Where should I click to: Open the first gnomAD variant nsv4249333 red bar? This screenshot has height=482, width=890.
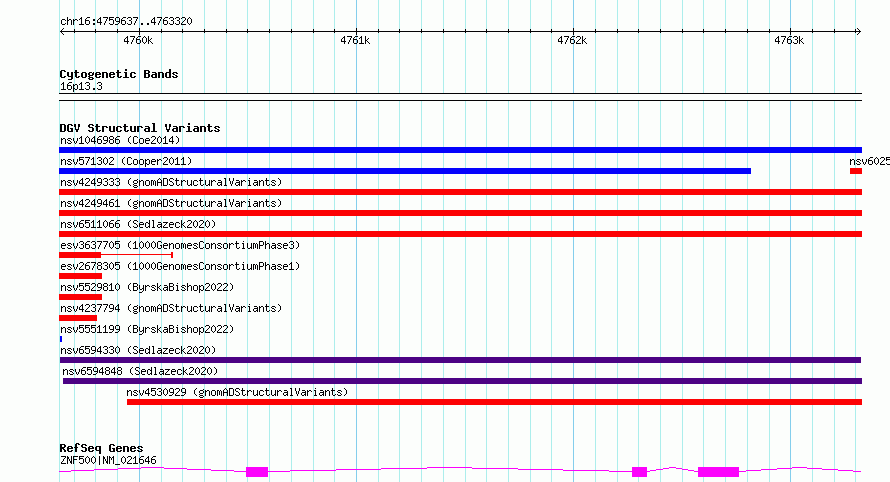tap(460, 192)
